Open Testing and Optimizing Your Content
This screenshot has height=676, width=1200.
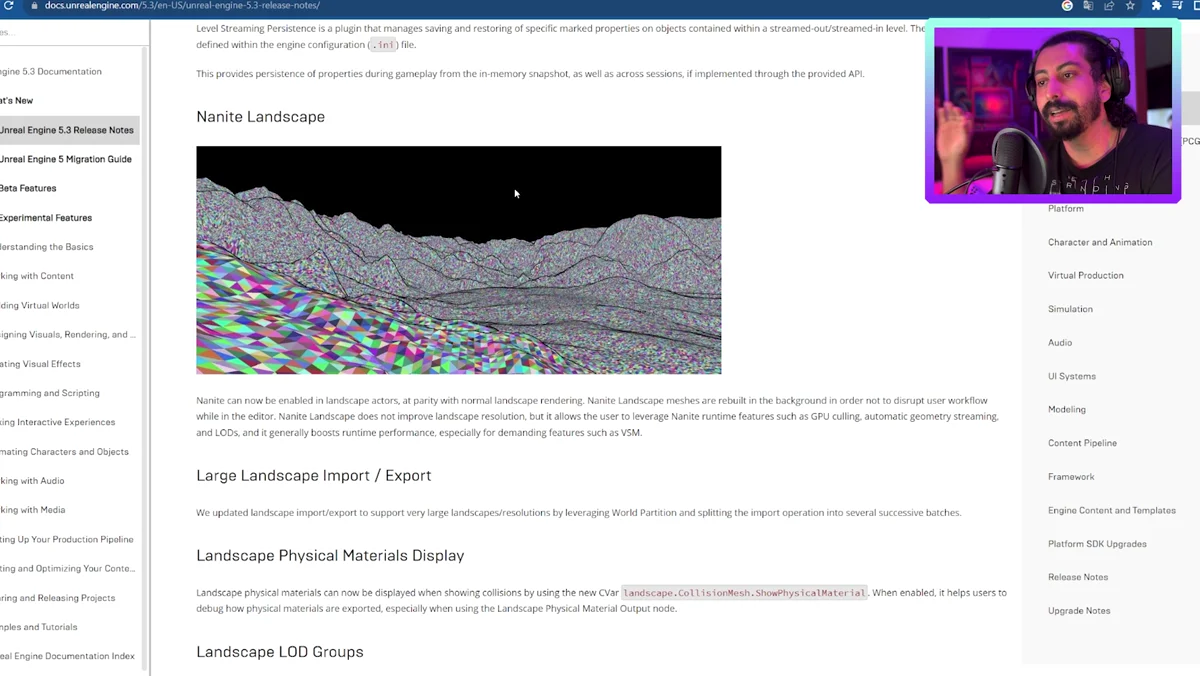click(x=68, y=568)
